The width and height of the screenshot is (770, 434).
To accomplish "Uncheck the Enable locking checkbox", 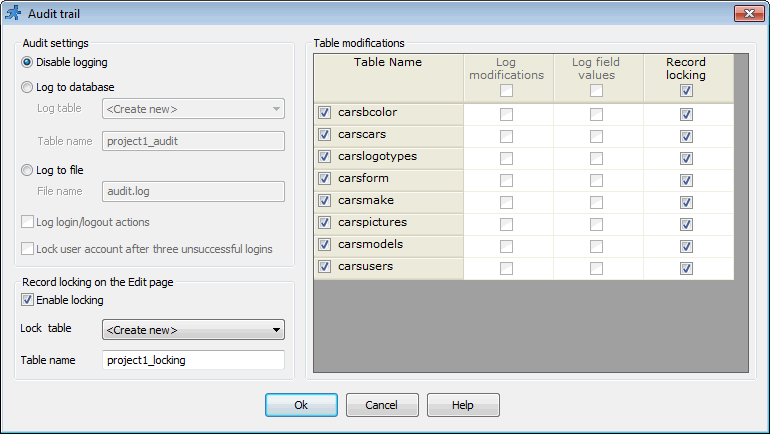I will [28, 300].
